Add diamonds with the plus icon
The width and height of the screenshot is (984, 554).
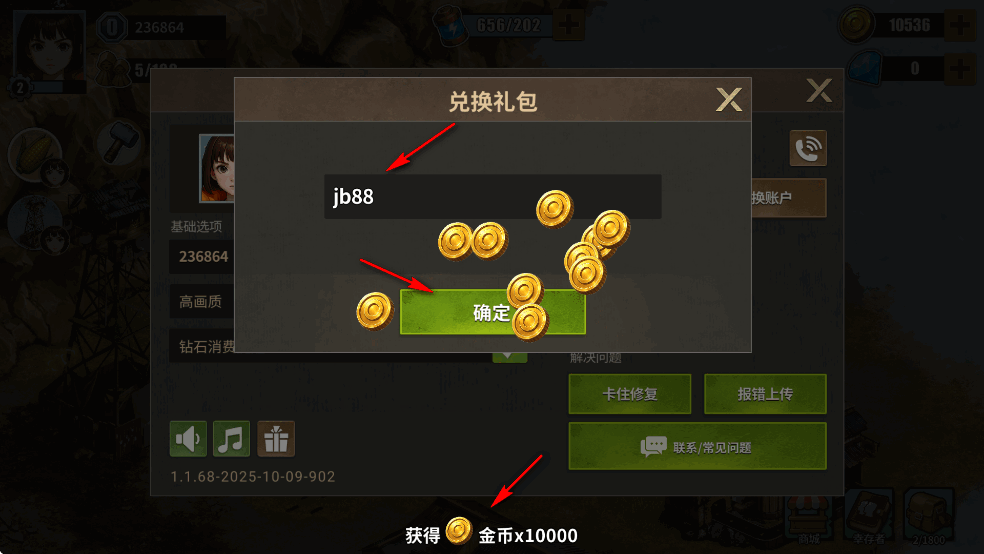point(960,68)
